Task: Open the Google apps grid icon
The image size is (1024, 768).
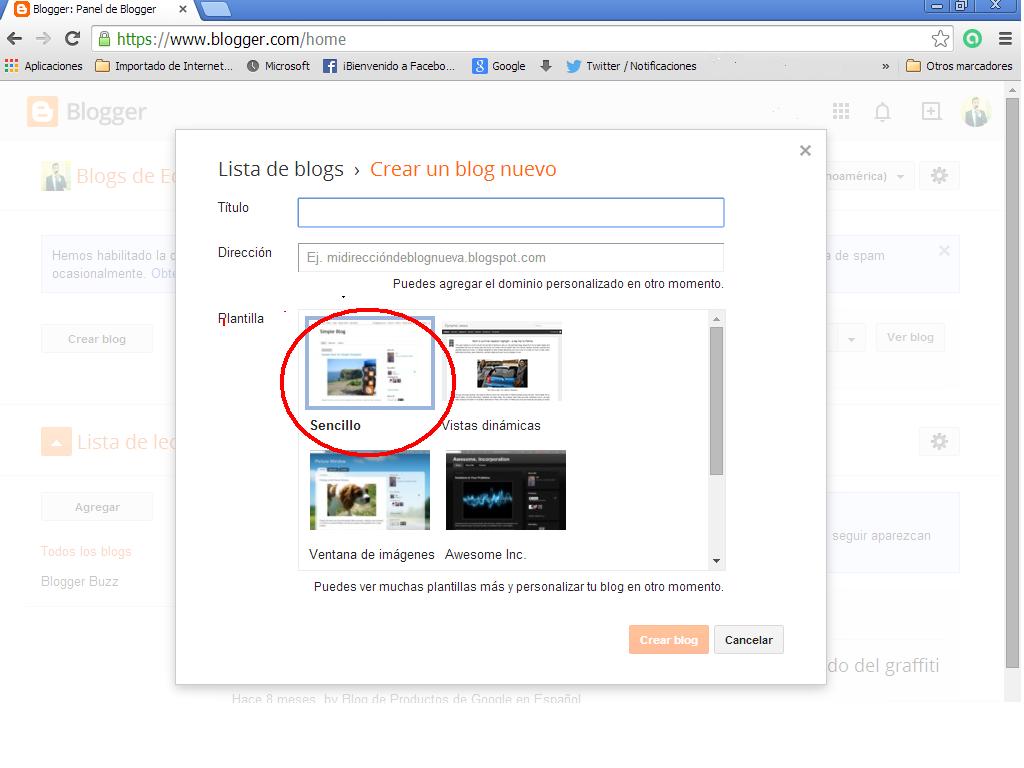Action: point(841,111)
